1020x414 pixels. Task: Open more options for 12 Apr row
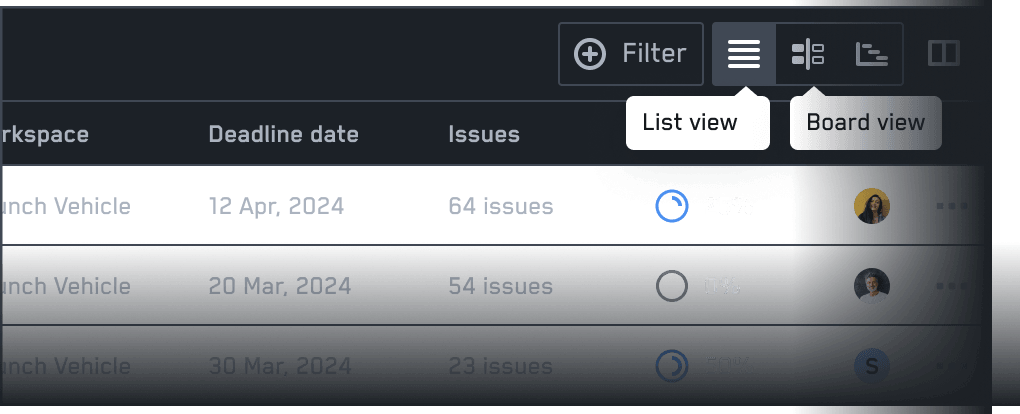pos(952,206)
